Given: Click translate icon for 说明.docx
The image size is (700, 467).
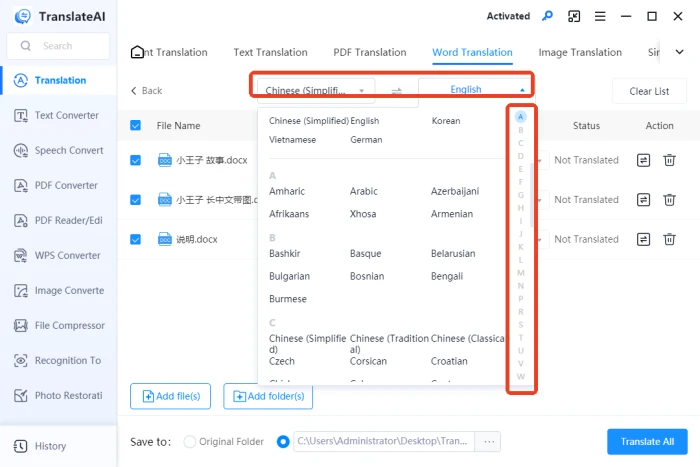Looking at the screenshot, I should [x=643, y=239].
